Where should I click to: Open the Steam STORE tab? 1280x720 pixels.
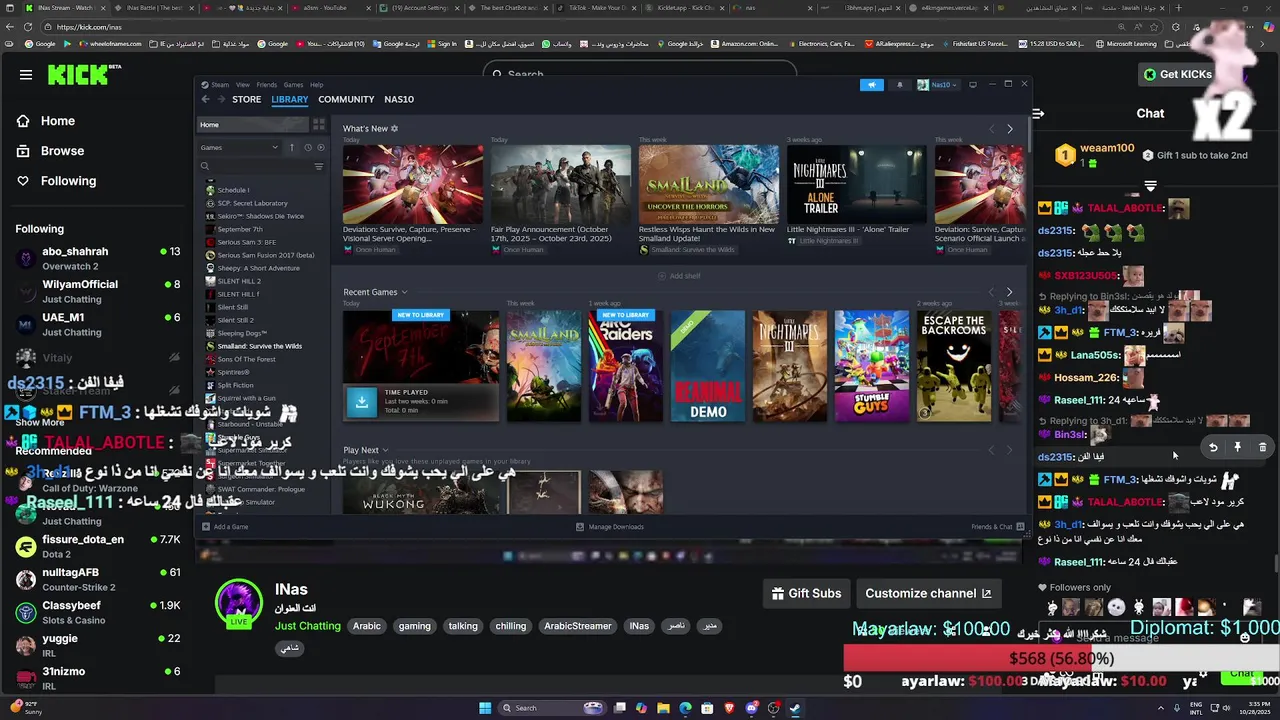(246, 99)
